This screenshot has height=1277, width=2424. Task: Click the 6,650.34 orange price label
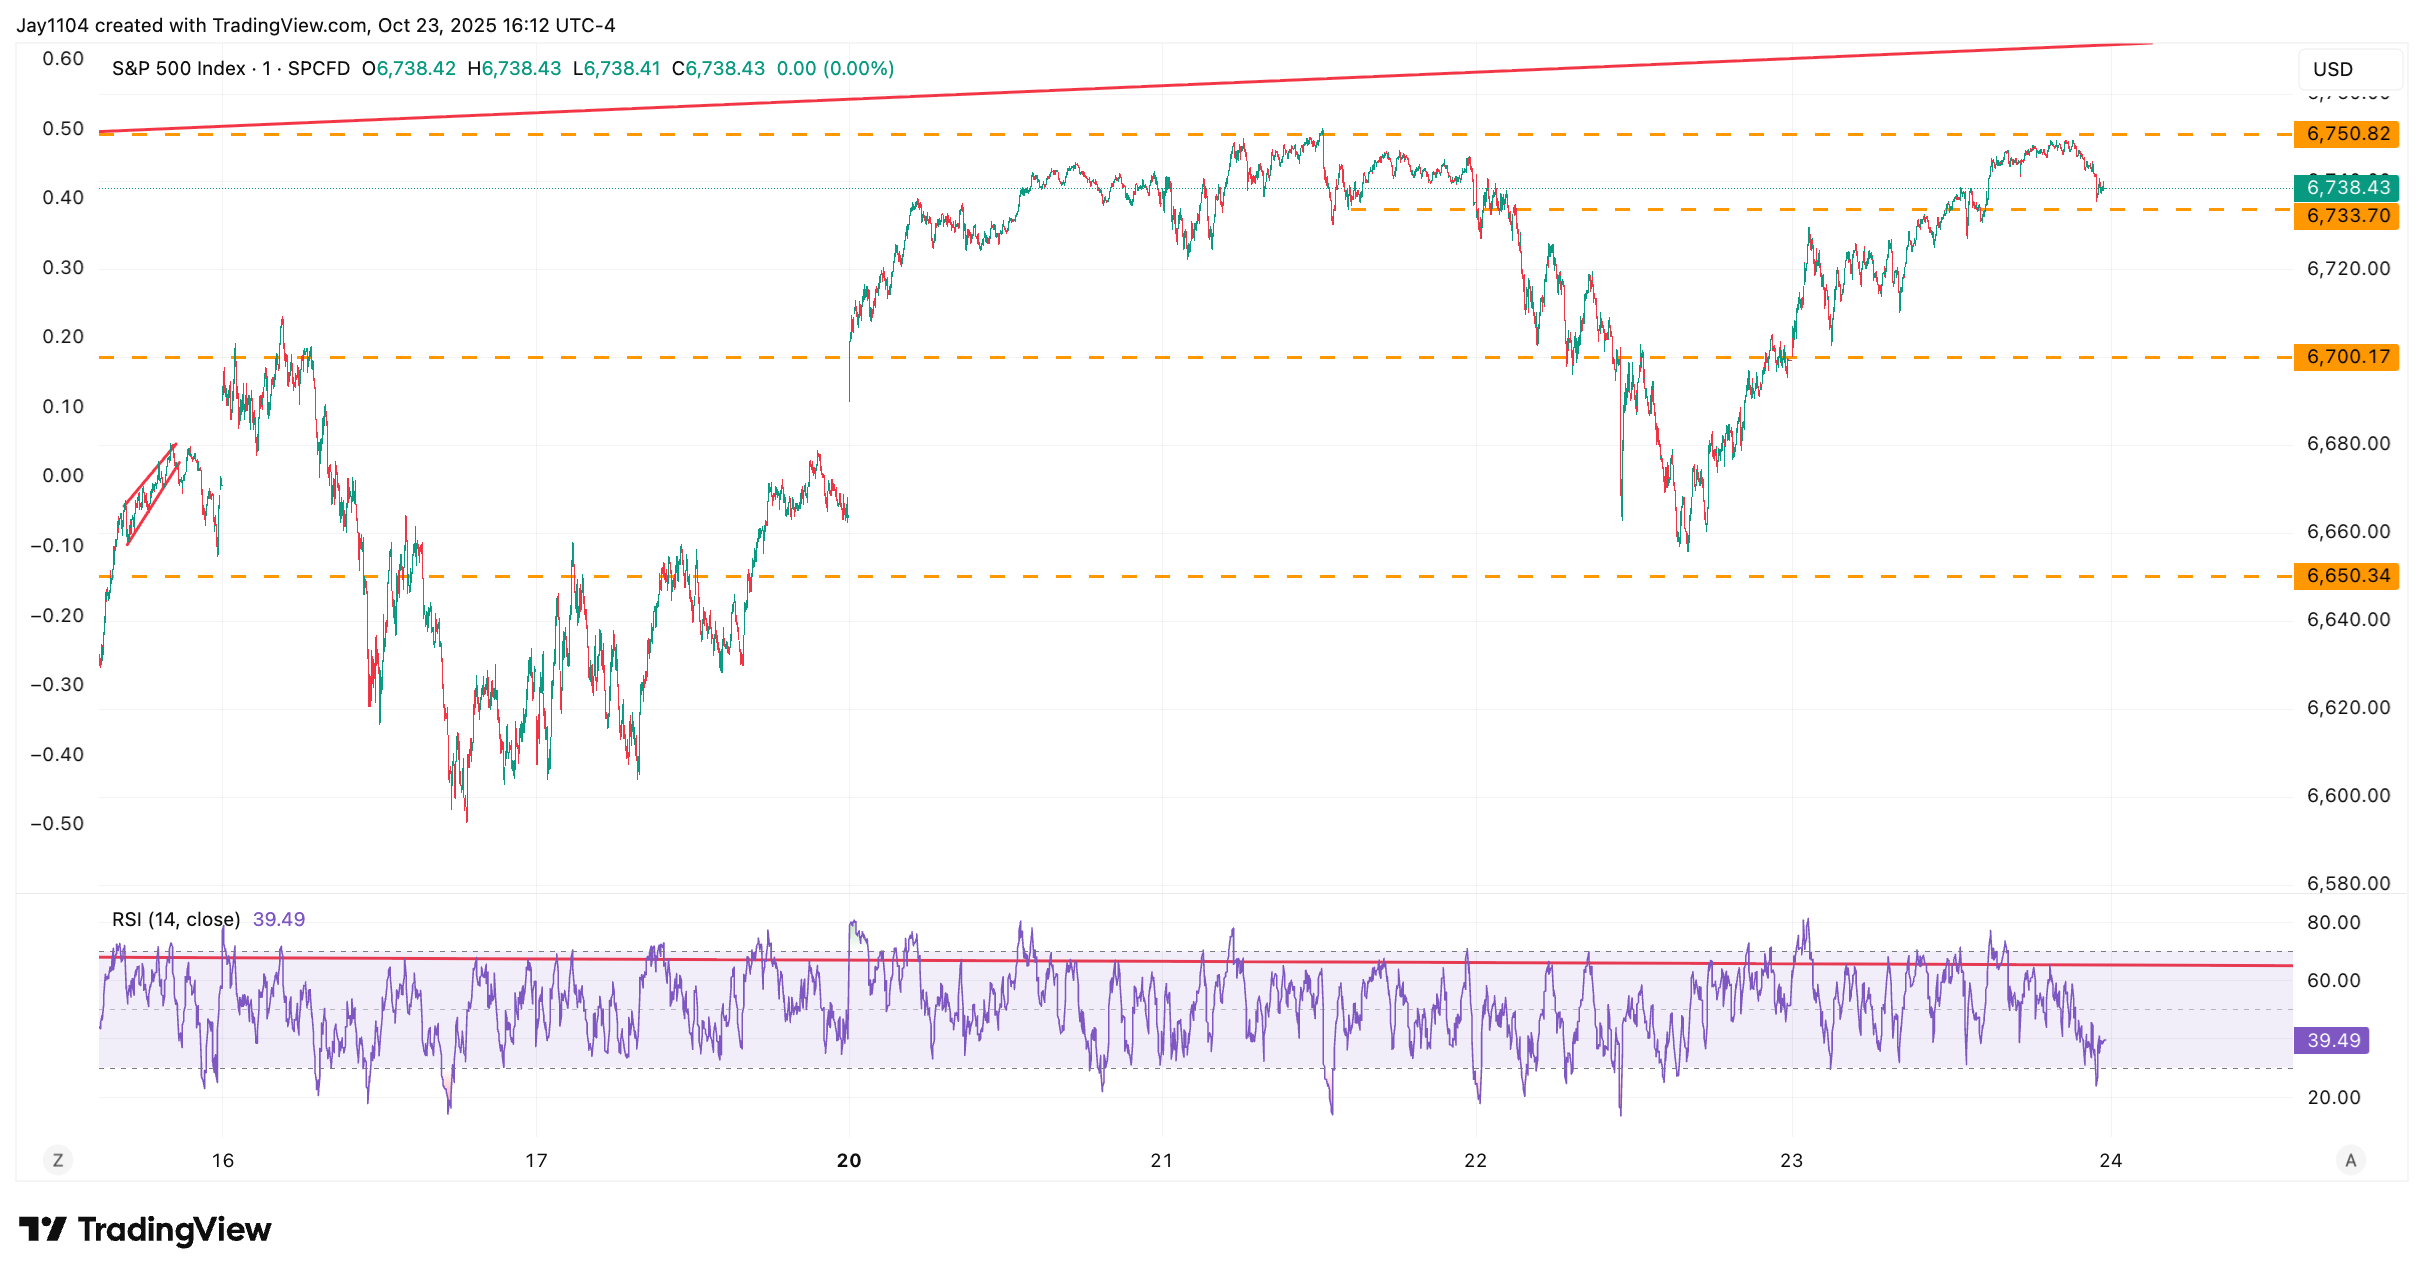[x=2346, y=576]
